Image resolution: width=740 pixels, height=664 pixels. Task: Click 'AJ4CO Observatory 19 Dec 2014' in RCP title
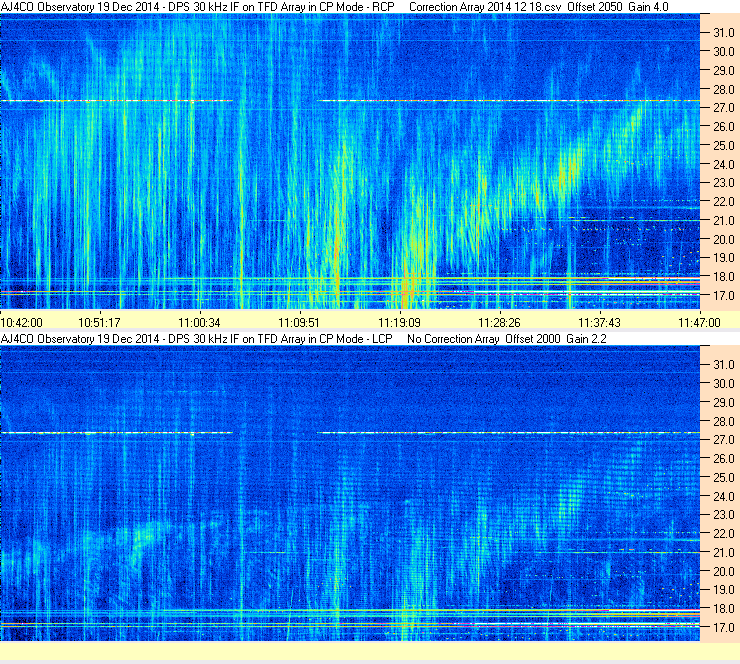(80, 7)
